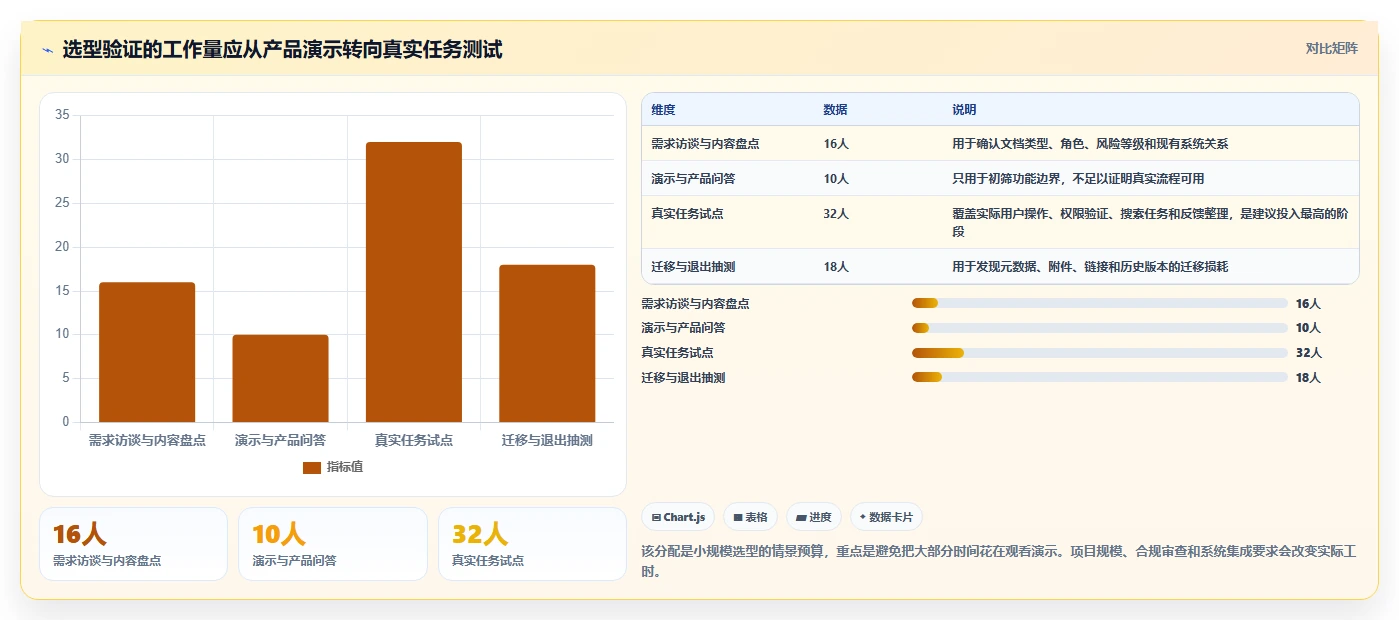Click the 真实任务试点 bar in the chart
The height and width of the screenshot is (620, 1399).
(414, 282)
